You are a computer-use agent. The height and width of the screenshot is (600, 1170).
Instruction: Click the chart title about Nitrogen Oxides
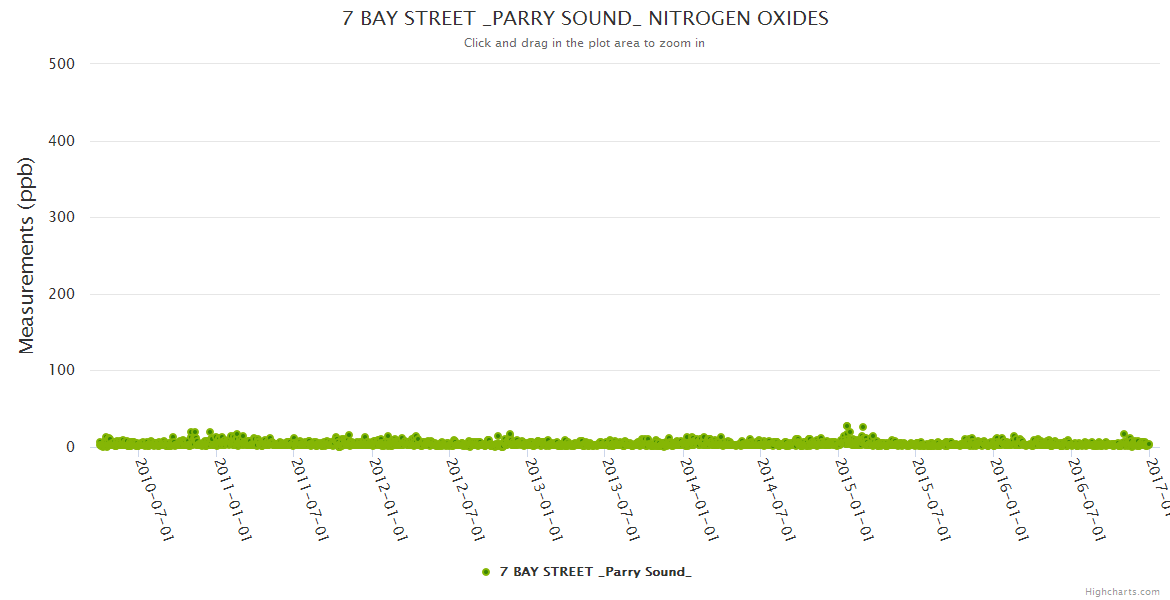click(585, 19)
